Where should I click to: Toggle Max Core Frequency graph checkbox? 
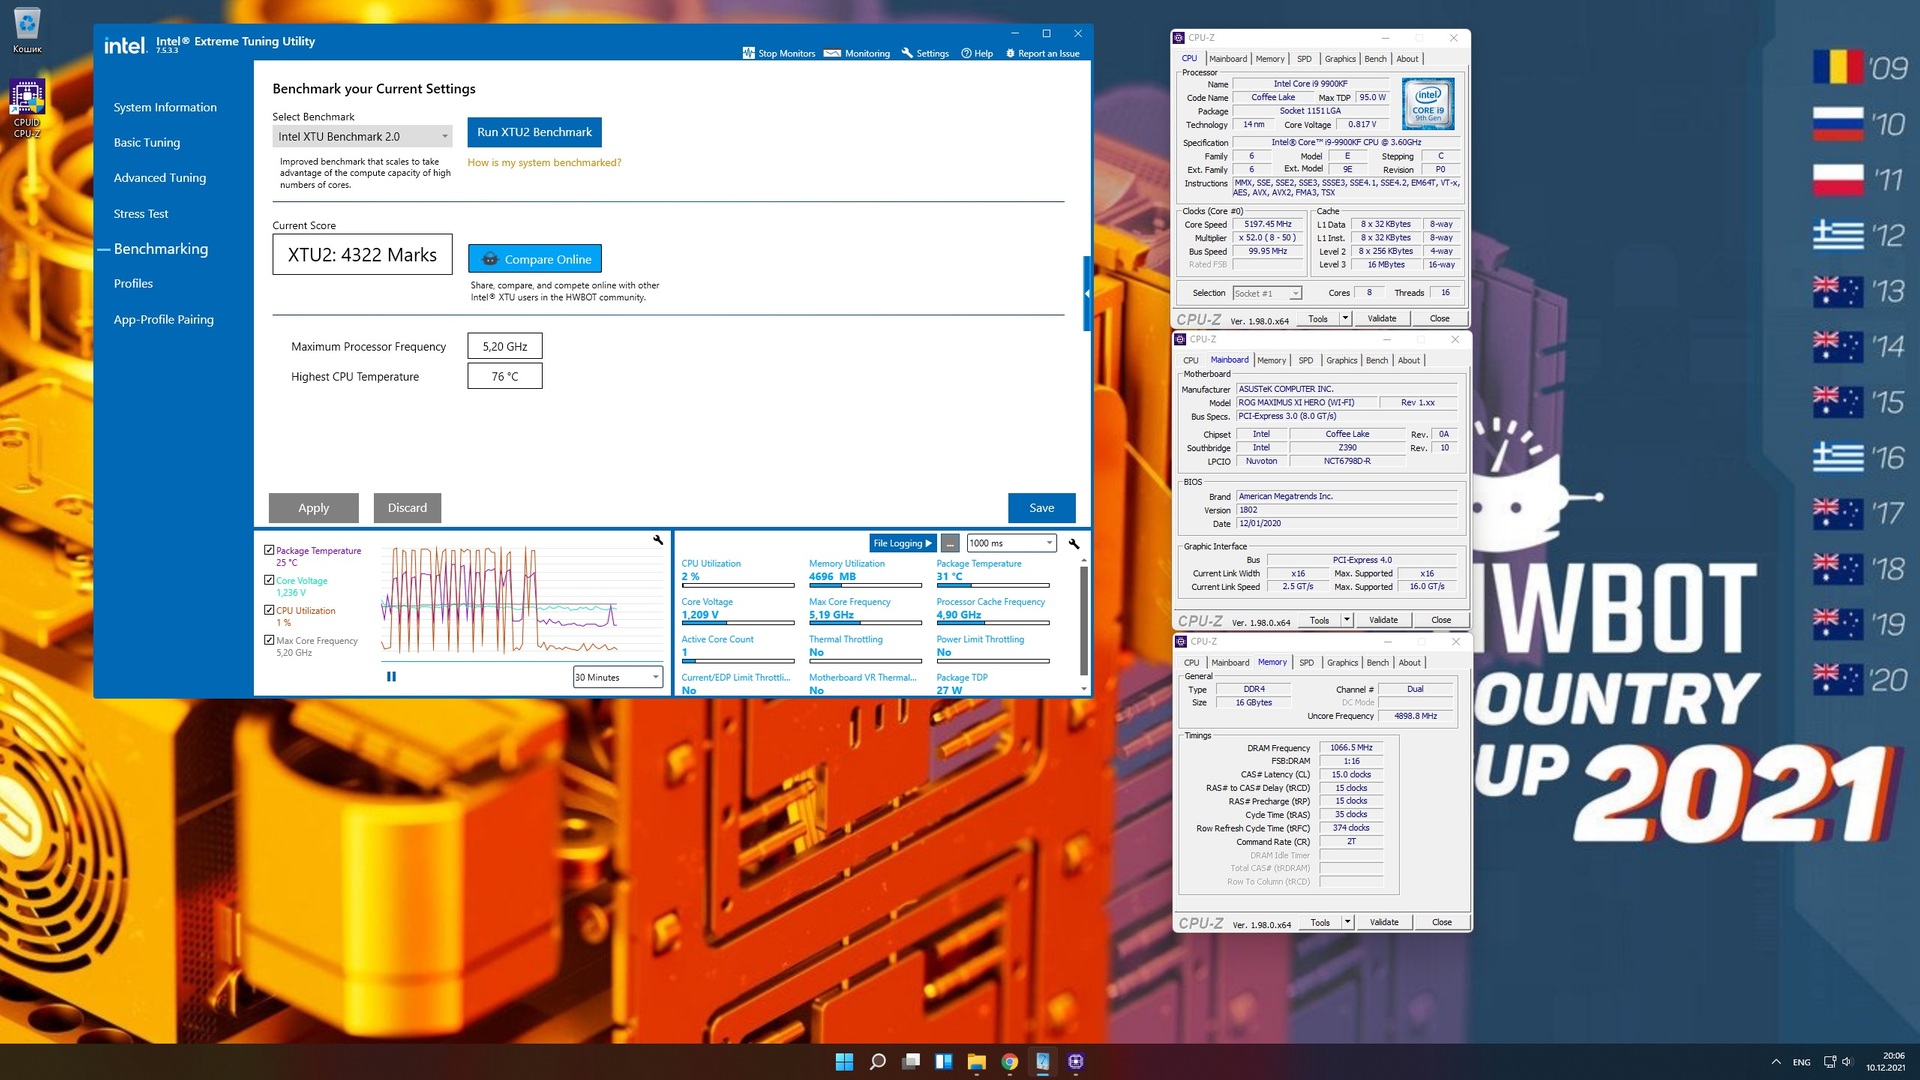pos(269,640)
